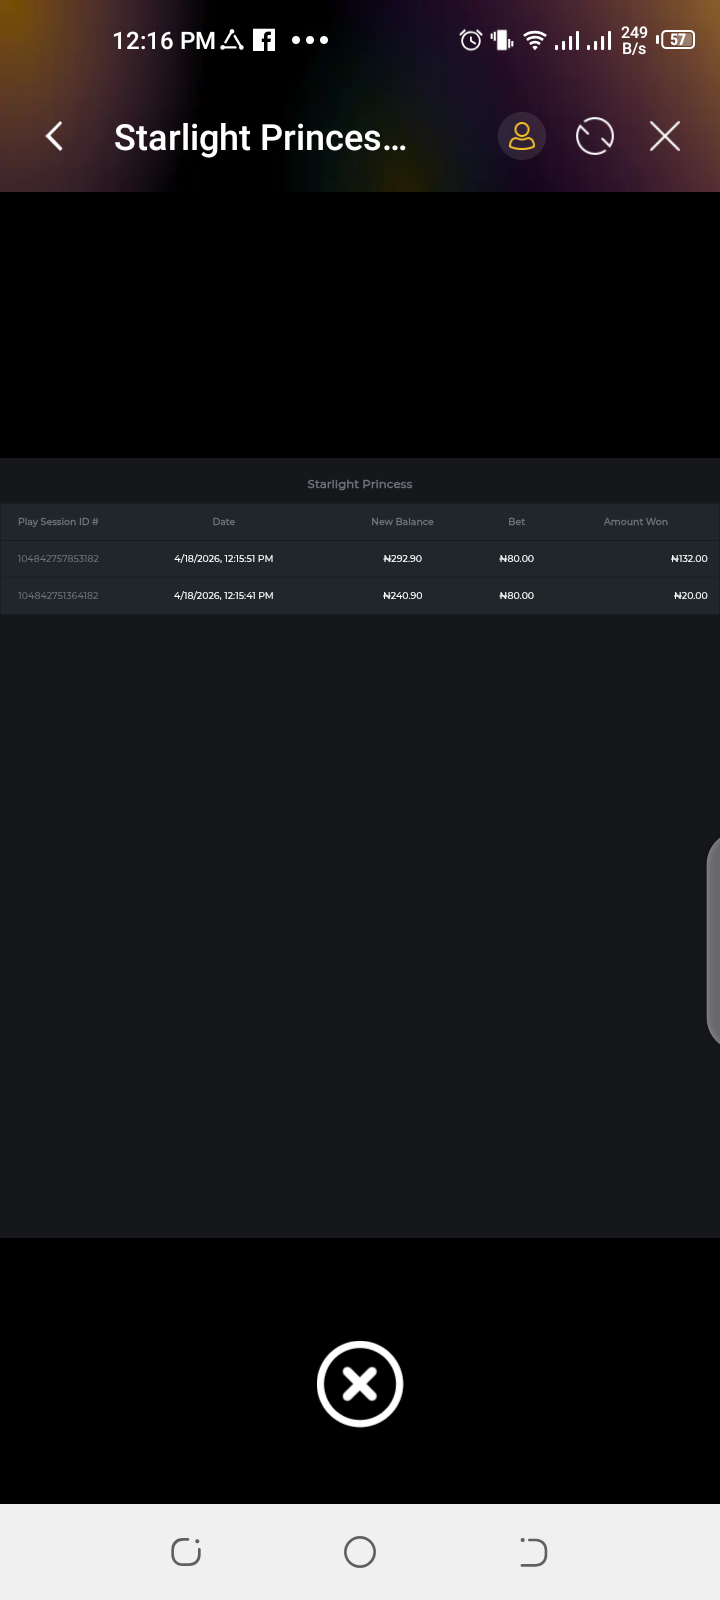This screenshot has width=720, height=1600.
Task: Select the ₦80.00 bet in 12:15:41 row
Action: click(516, 596)
